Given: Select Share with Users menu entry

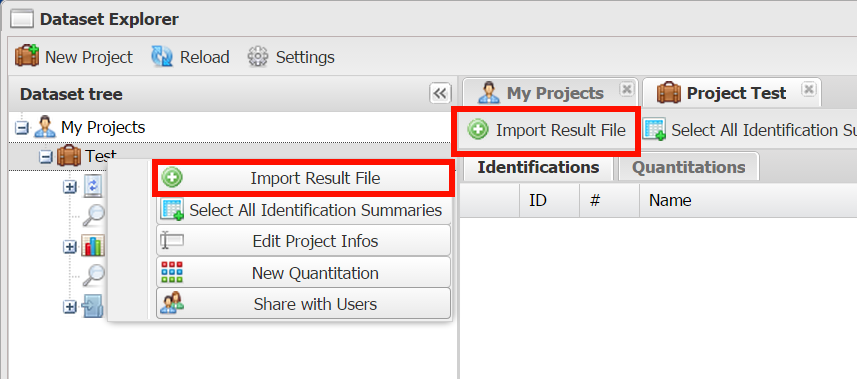Looking at the screenshot, I should pos(303,304).
